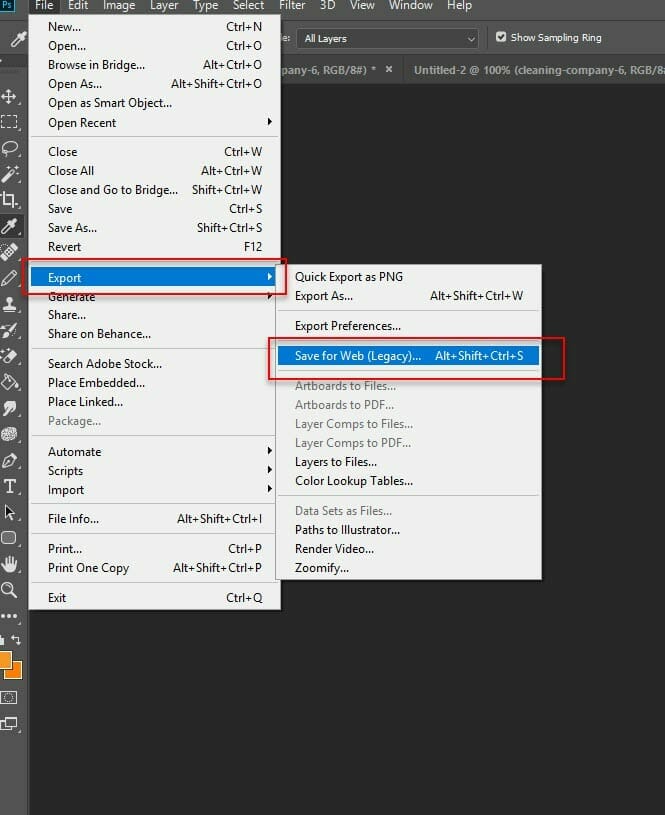Choose Save As... in File menu
665x815 pixels.
pyautogui.click(x=154, y=228)
